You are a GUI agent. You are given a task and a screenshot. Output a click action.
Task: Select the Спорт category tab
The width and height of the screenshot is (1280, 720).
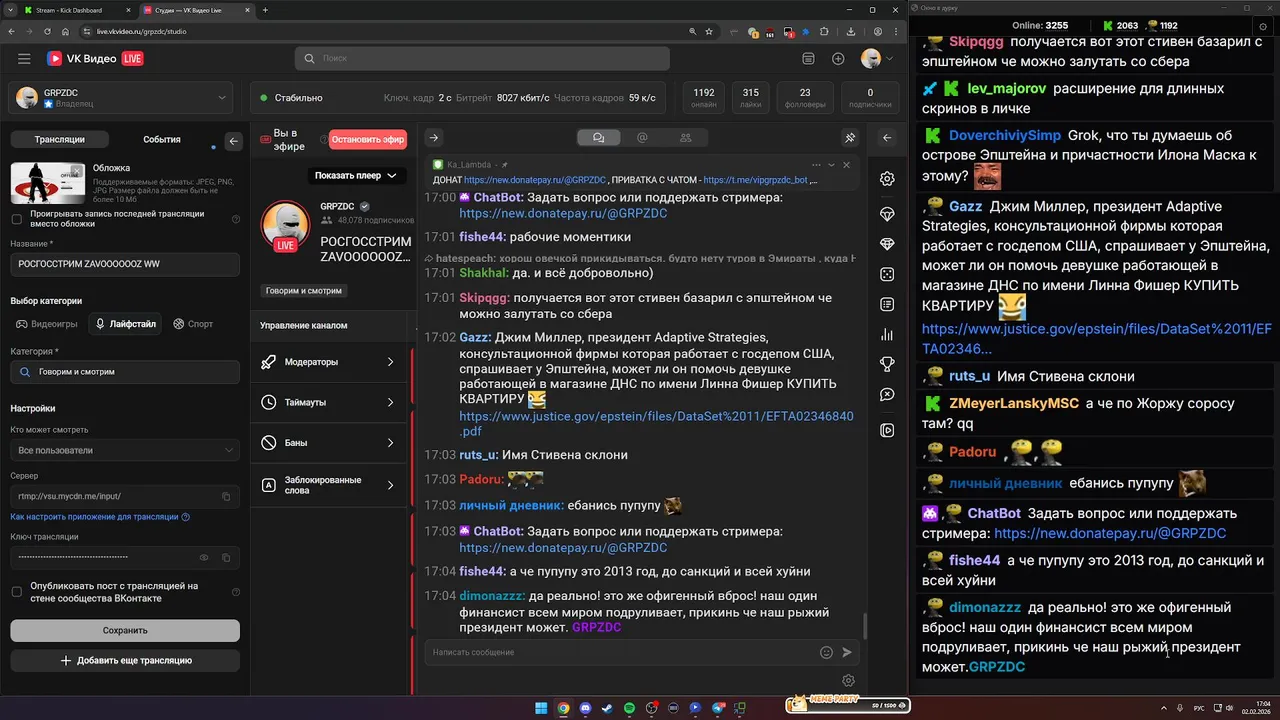193,324
